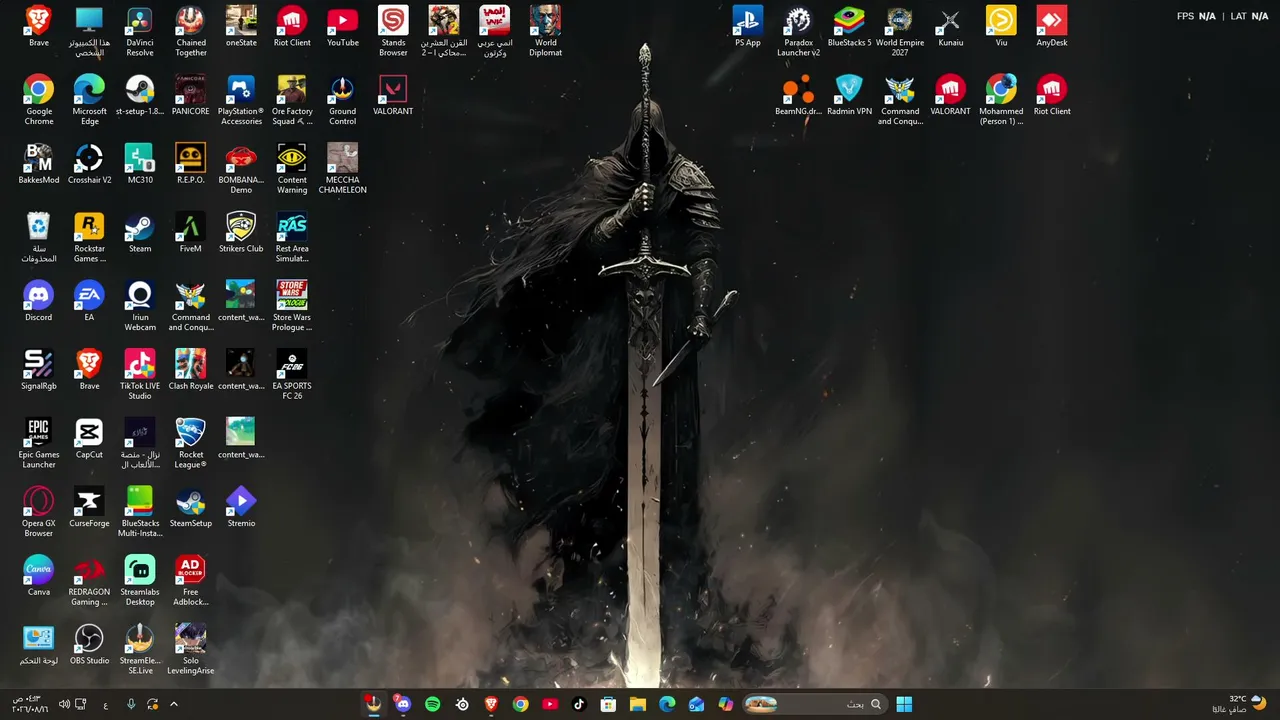This screenshot has width=1280, height=720.
Task: Open the CapCut desktop shortcut
Action: (89, 440)
